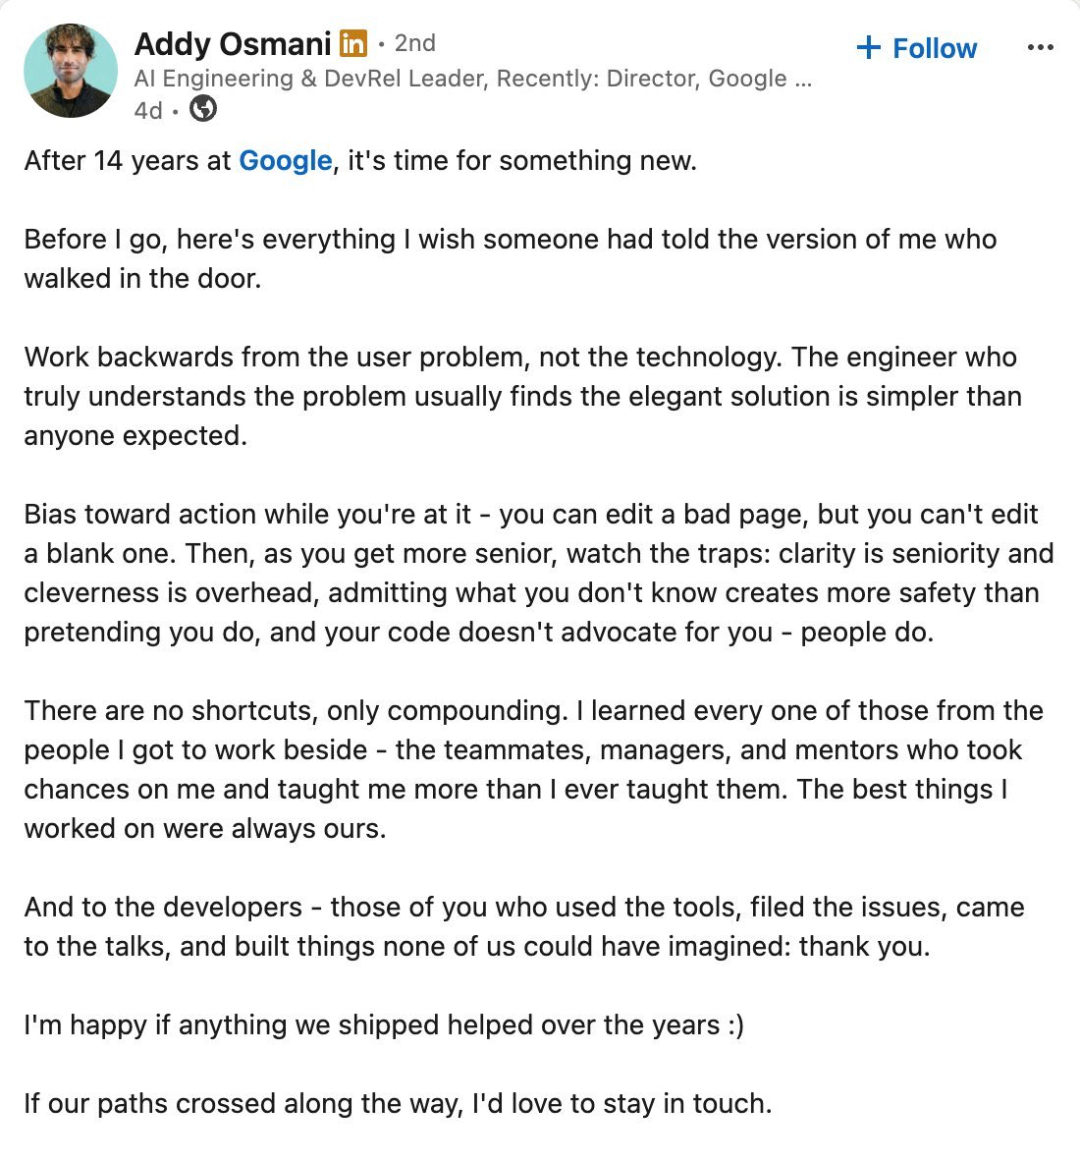Viewport: 1080px width, 1161px height.
Task: Click the Addy Osmani name link
Action: click(x=232, y=44)
